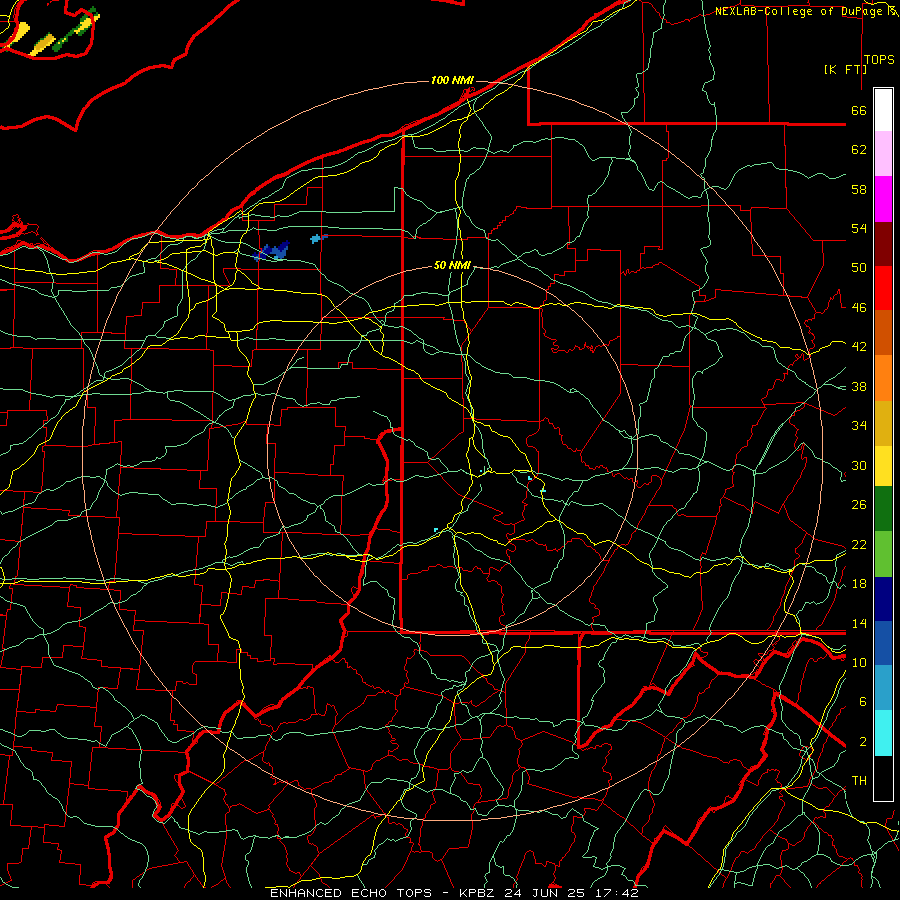Viewport: 900px width, 900px height.
Task: Click the bright yellow legend swatch
Action: [883, 465]
